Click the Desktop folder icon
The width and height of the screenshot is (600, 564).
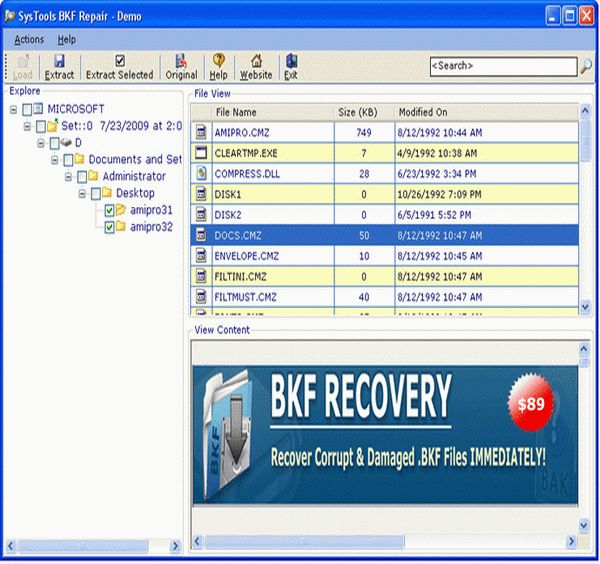pyautogui.click(x=107, y=192)
